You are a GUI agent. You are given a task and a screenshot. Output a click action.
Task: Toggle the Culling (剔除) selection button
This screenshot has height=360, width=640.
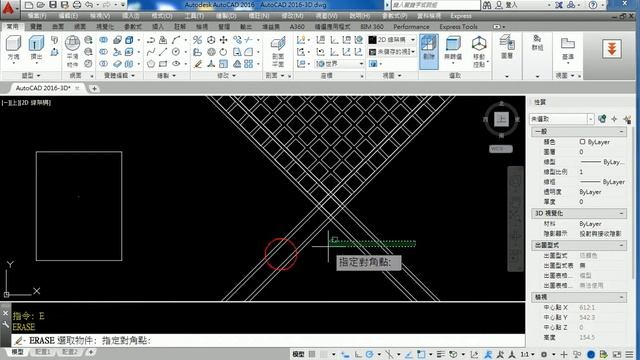tap(429, 51)
